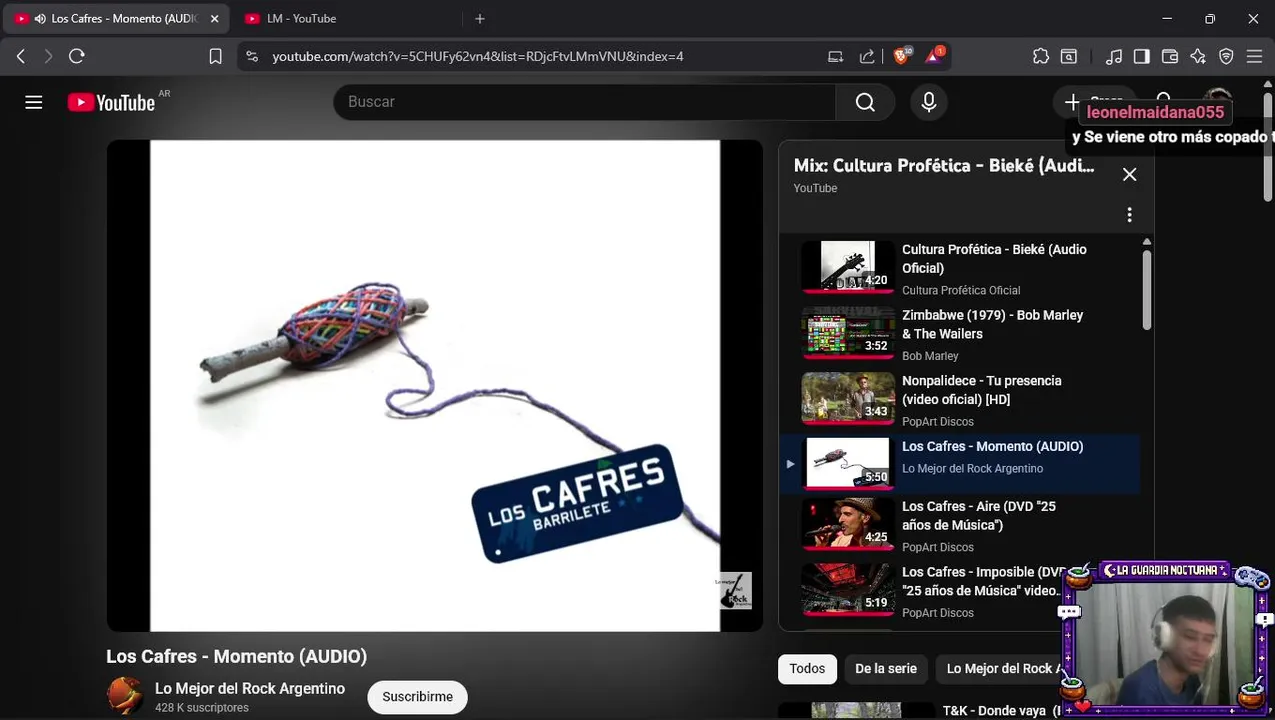
Task: Click Cultura Profética Oficial channel text
Action: click(961, 291)
